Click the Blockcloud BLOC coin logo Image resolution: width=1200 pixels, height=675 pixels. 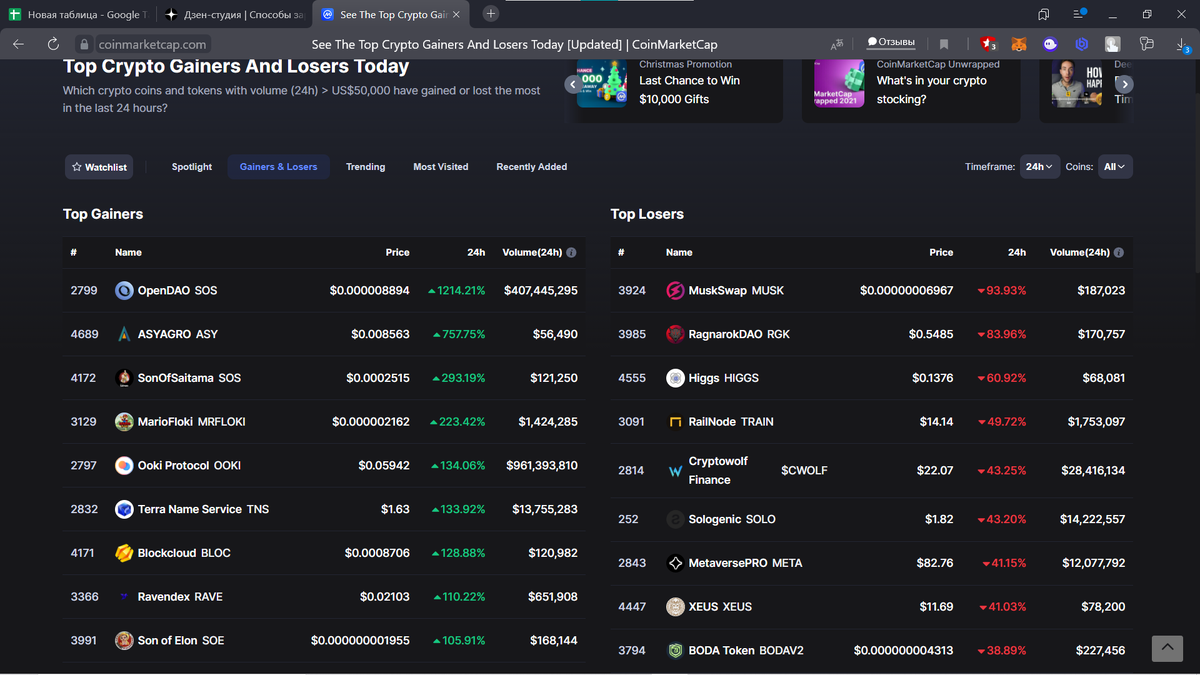click(x=124, y=553)
